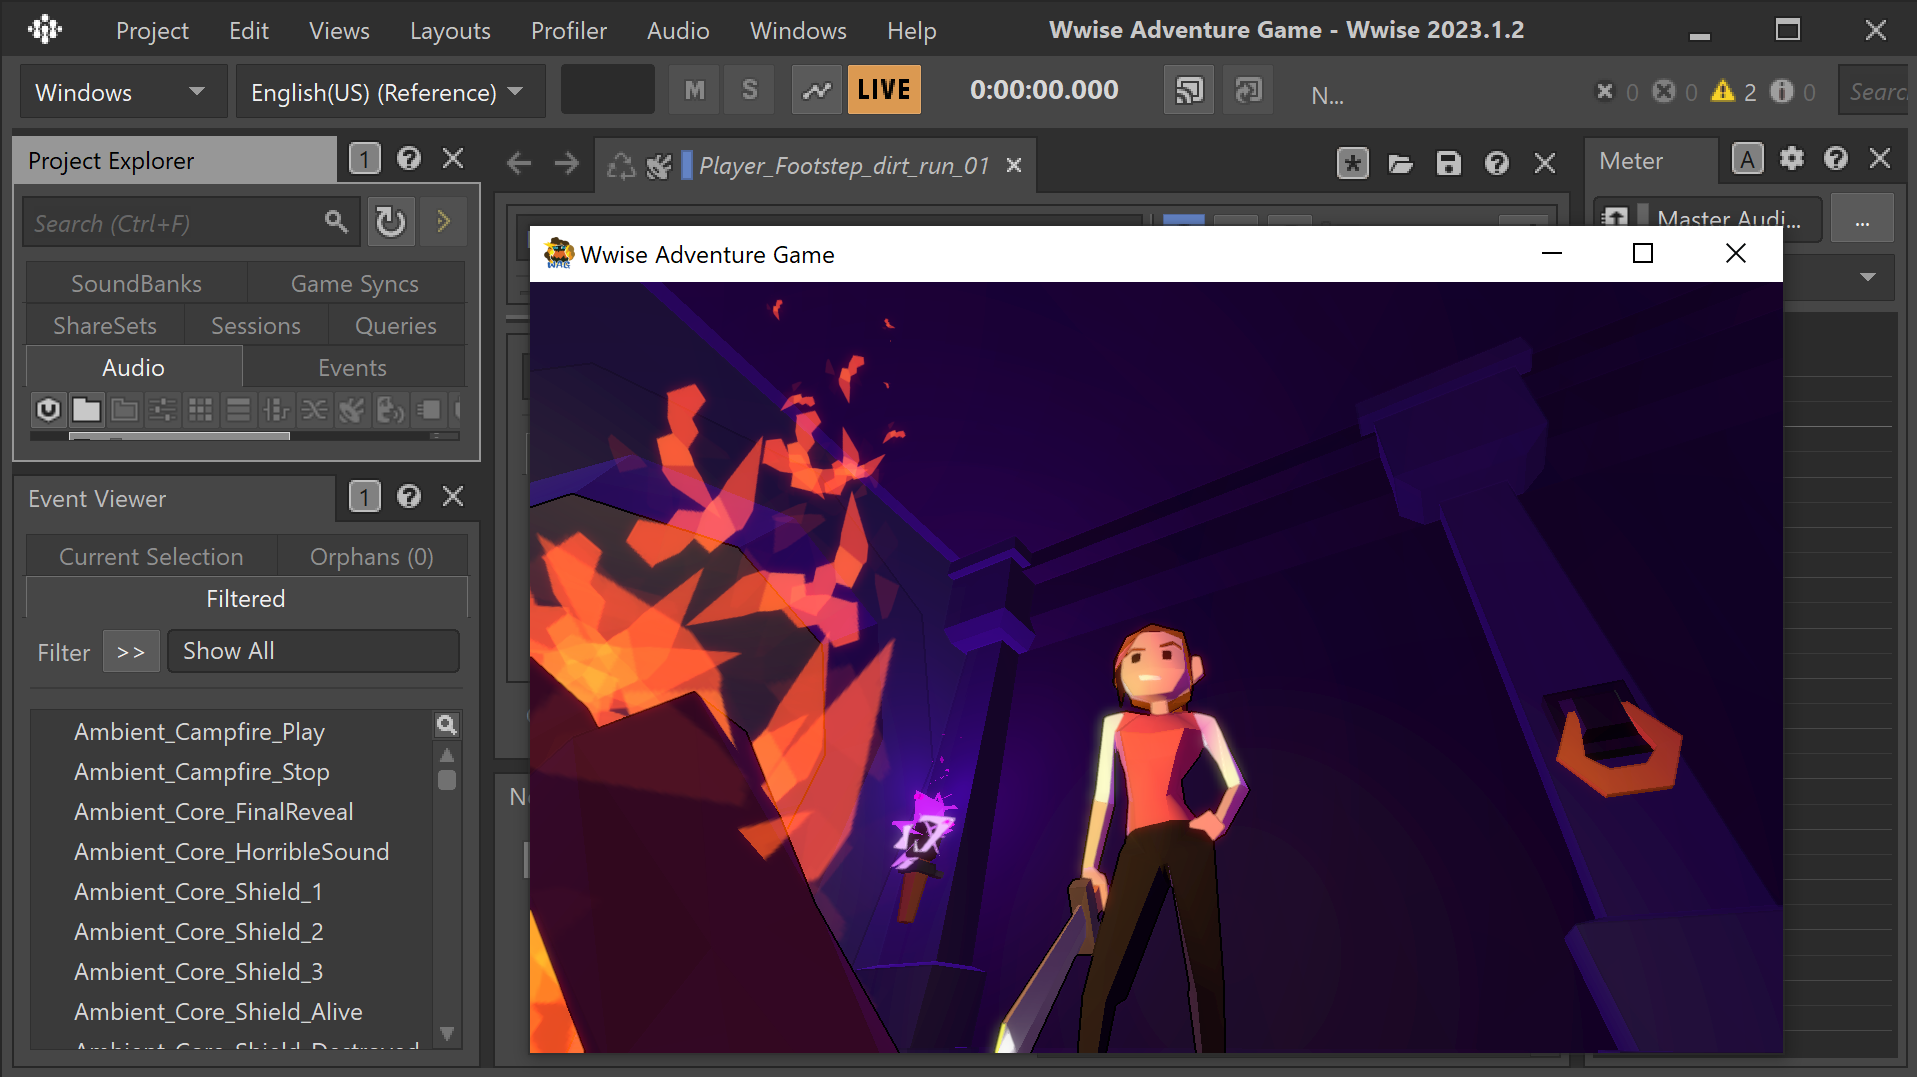
Task: Switch to Orphans (0) tab
Action: coord(372,557)
